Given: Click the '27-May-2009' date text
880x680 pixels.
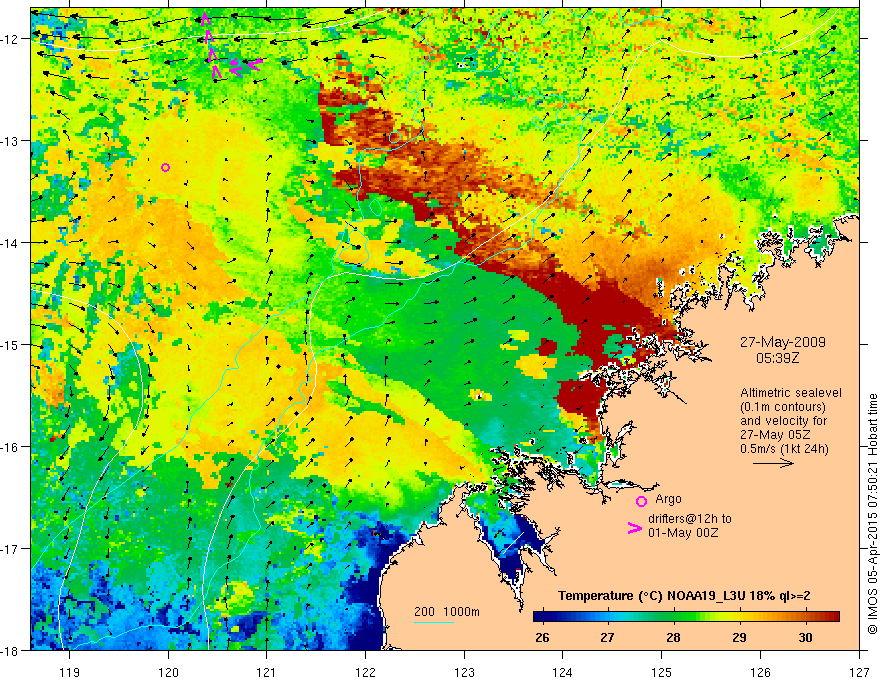Looking at the screenshot, I should pos(783,342).
